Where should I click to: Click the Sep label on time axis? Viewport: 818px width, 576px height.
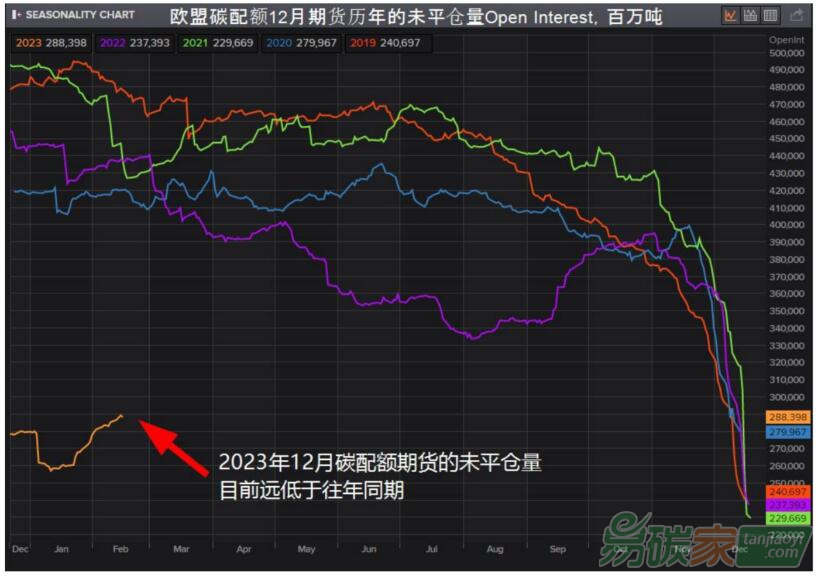[558, 549]
